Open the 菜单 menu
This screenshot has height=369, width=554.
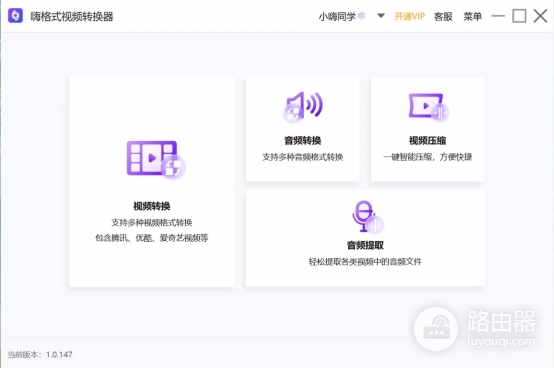[x=472, y=16]
